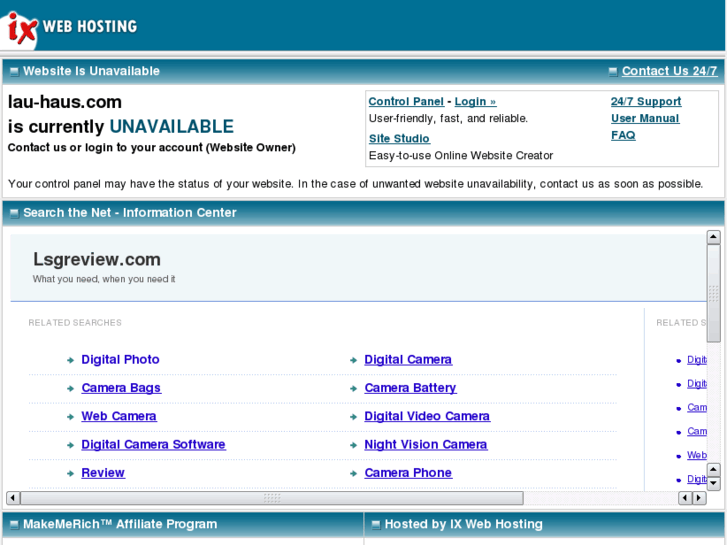
Task: Open Web Camera related search
Action: click(x=119, y=416)
